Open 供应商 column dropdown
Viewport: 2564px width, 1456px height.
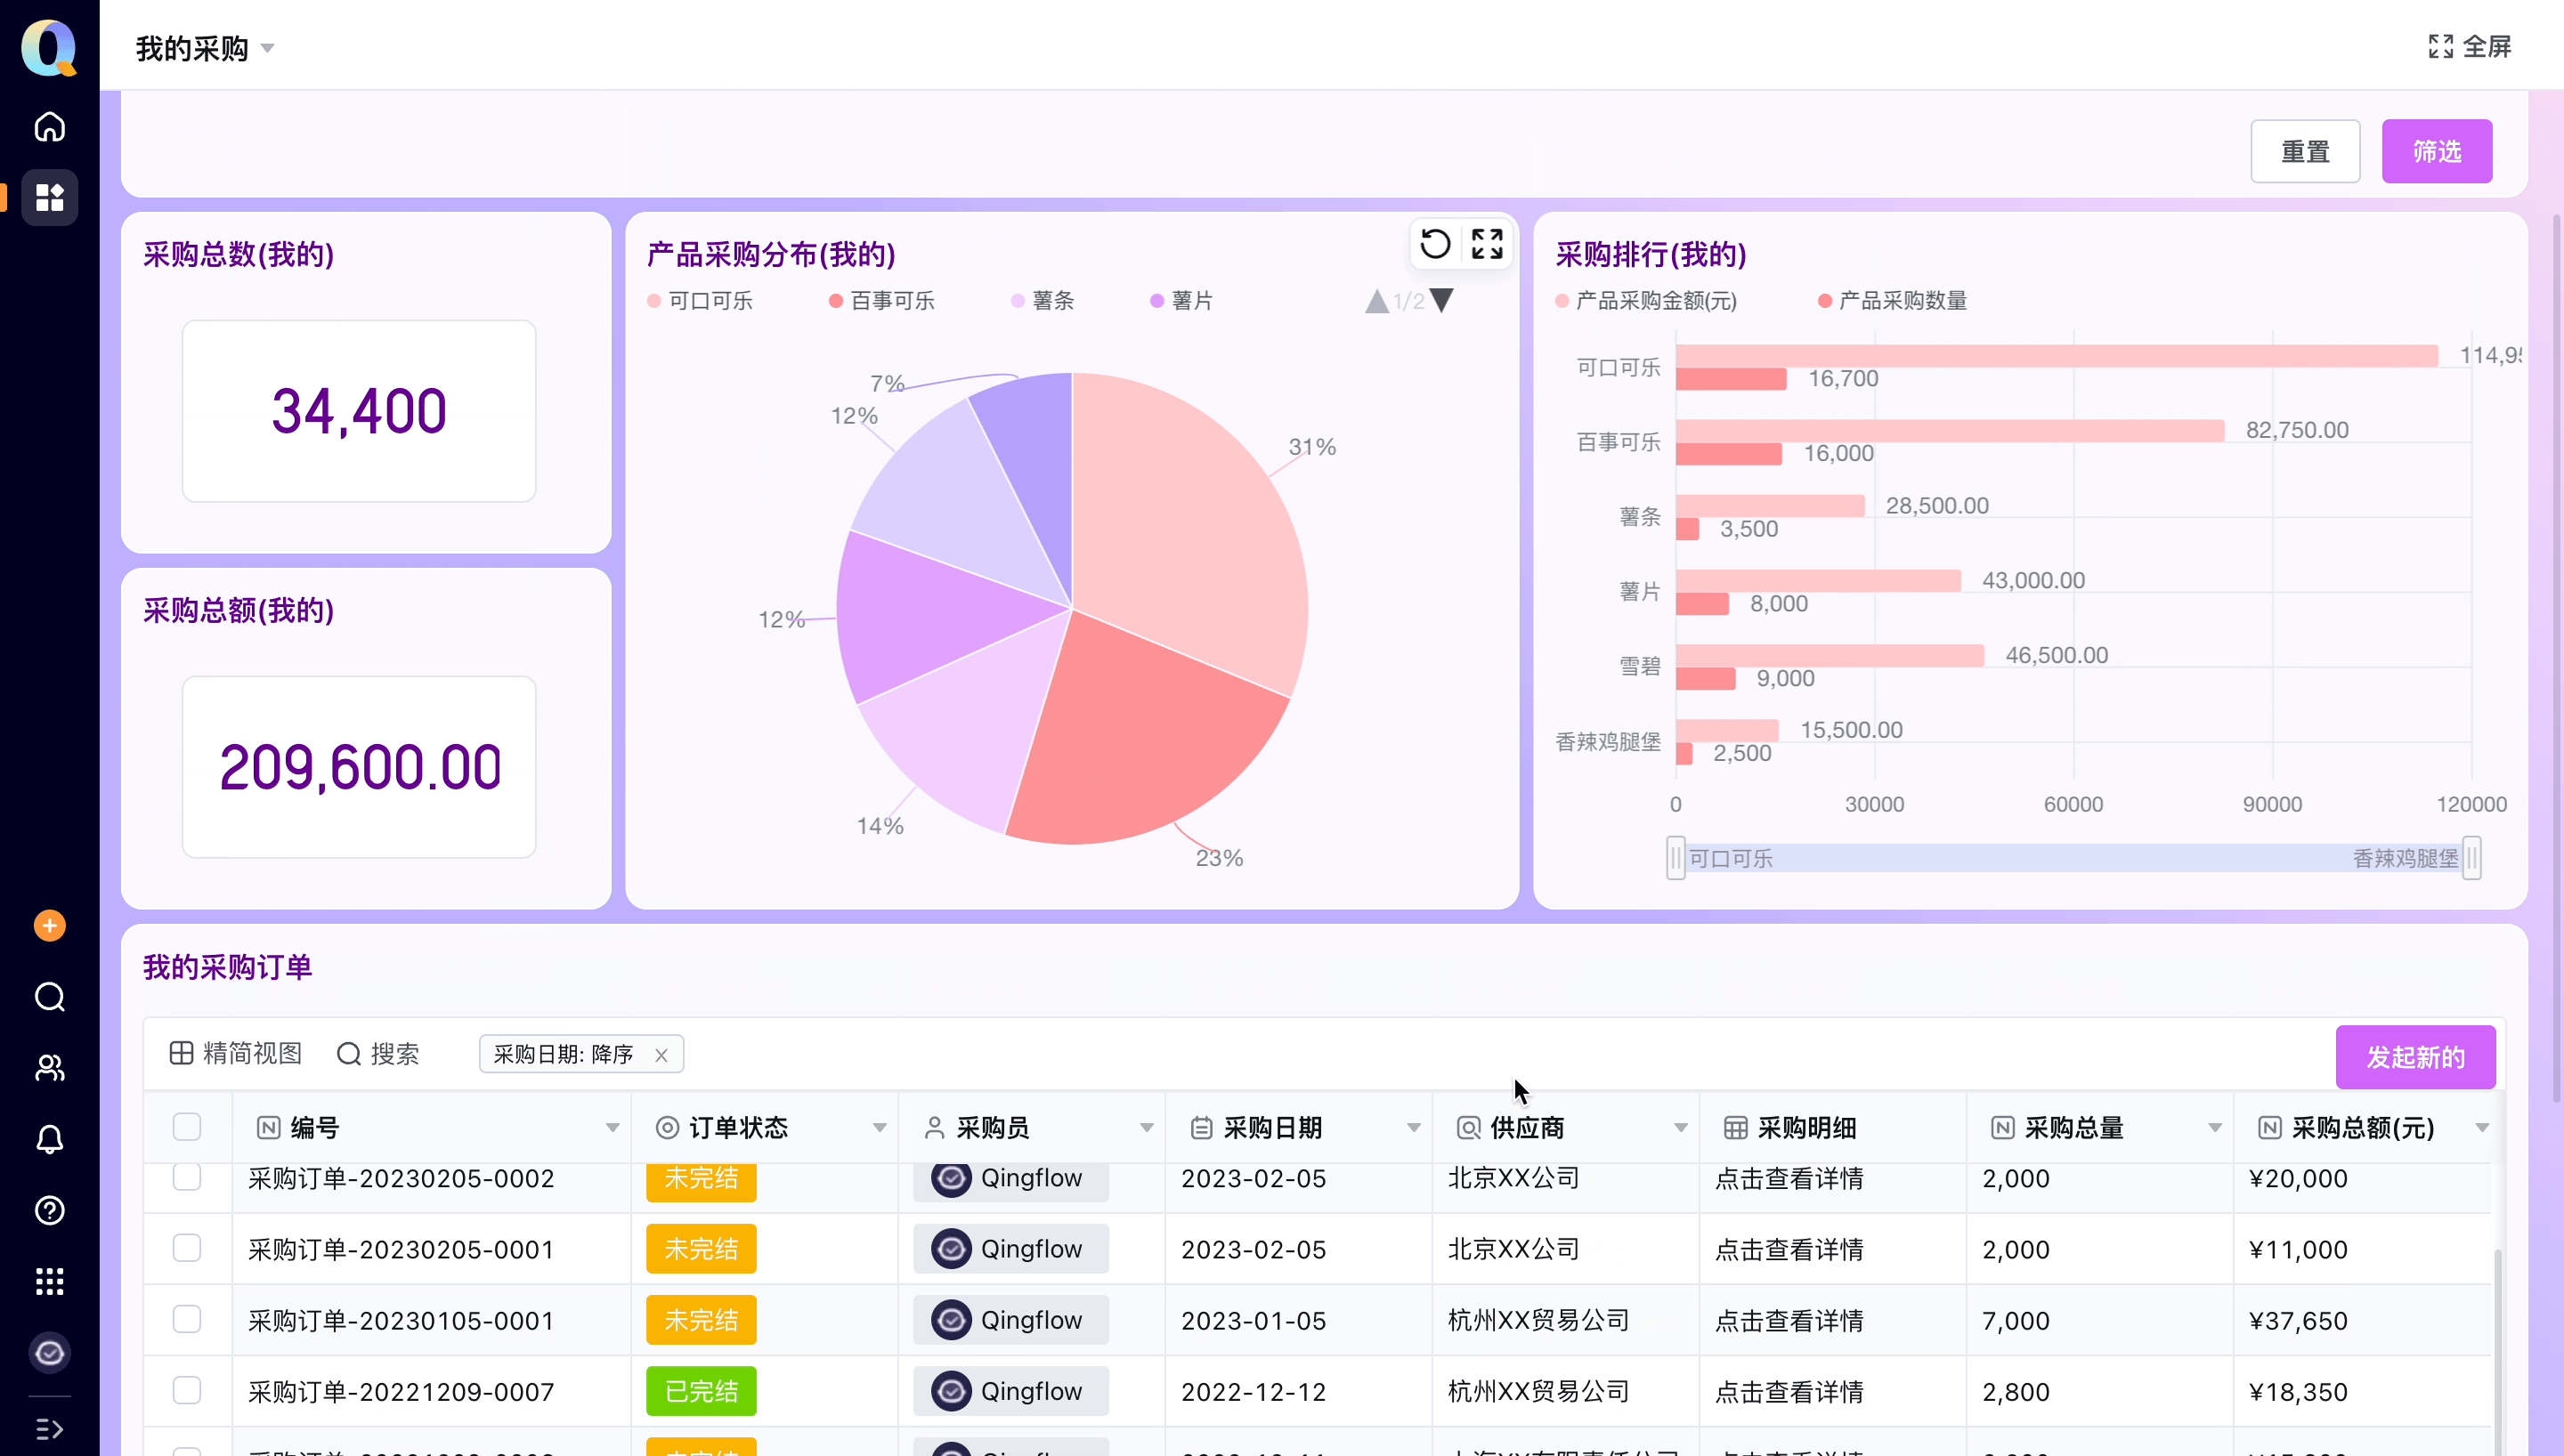(1680, 1127)
